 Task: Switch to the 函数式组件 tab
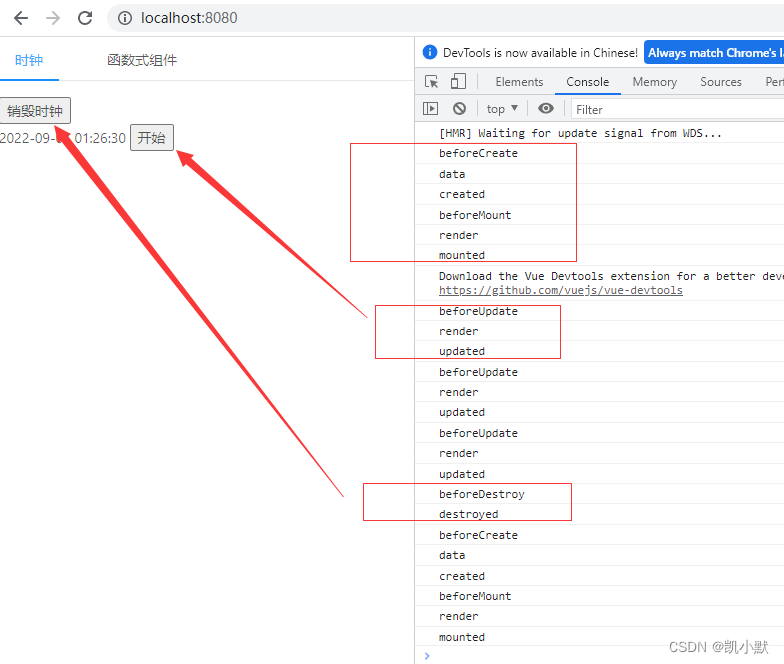coord(142,60)
